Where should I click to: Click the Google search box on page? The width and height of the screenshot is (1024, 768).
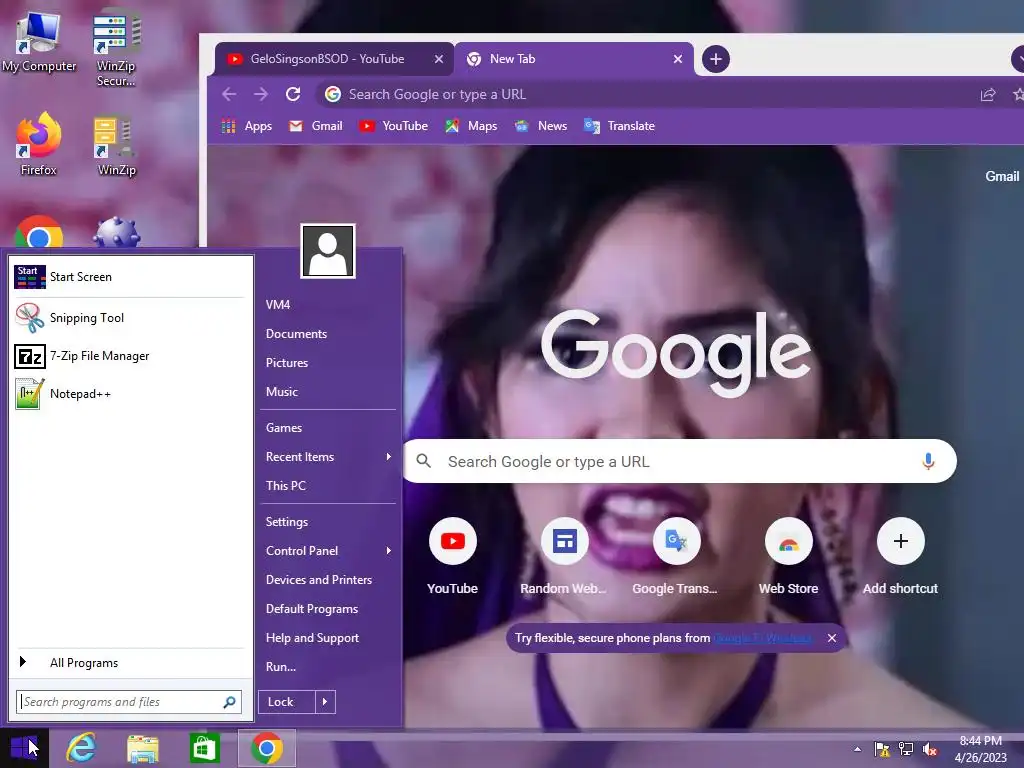[679, 461]
